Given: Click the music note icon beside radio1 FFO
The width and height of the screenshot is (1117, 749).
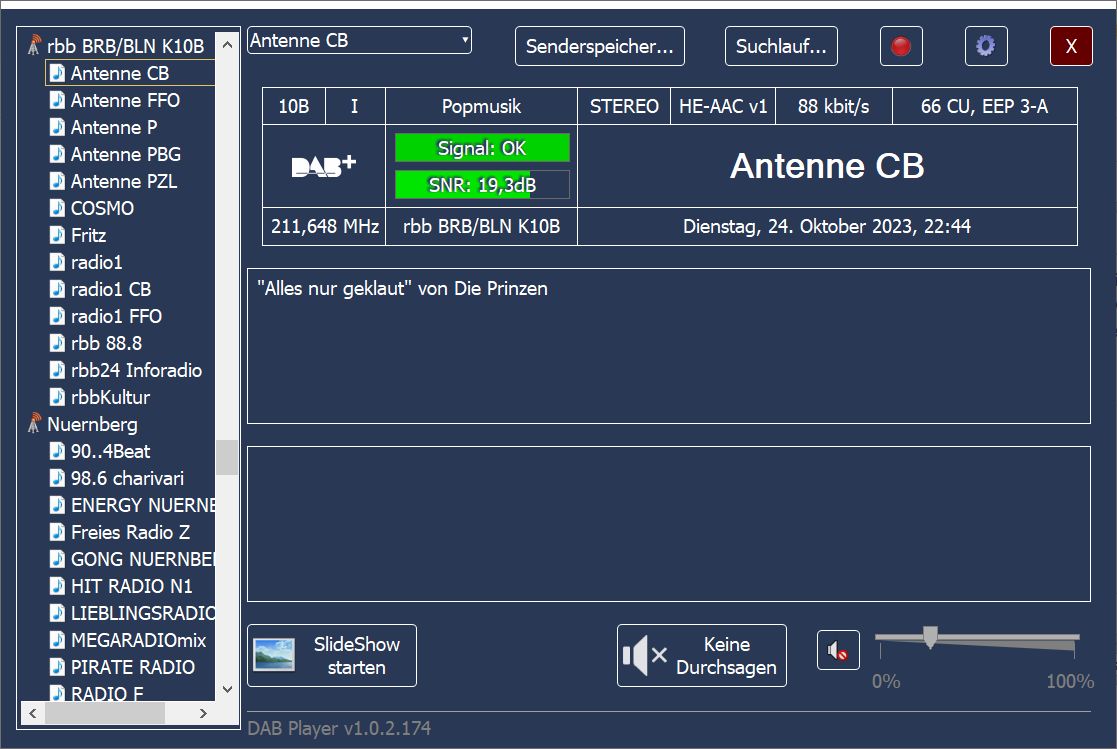Looking at the screenshot, I should click(x=57, y=316).
